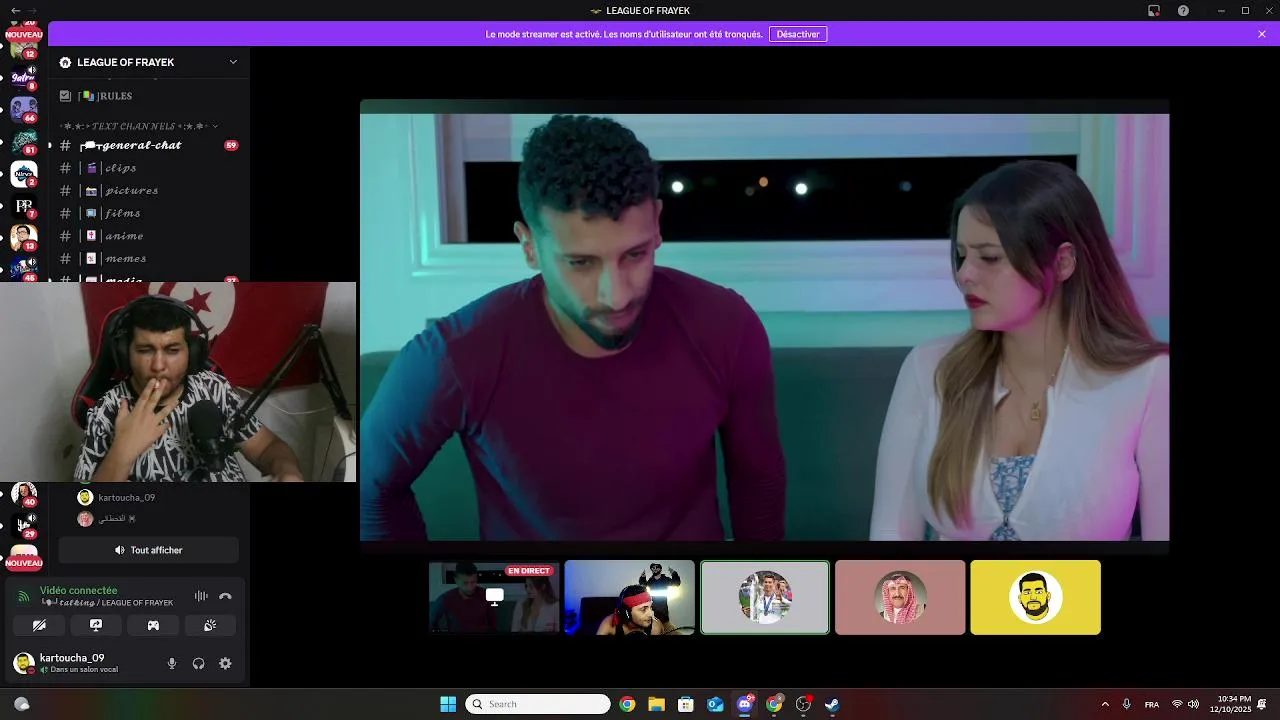
Task: Open server icon with 81 badge
Action: click(24, 141)
